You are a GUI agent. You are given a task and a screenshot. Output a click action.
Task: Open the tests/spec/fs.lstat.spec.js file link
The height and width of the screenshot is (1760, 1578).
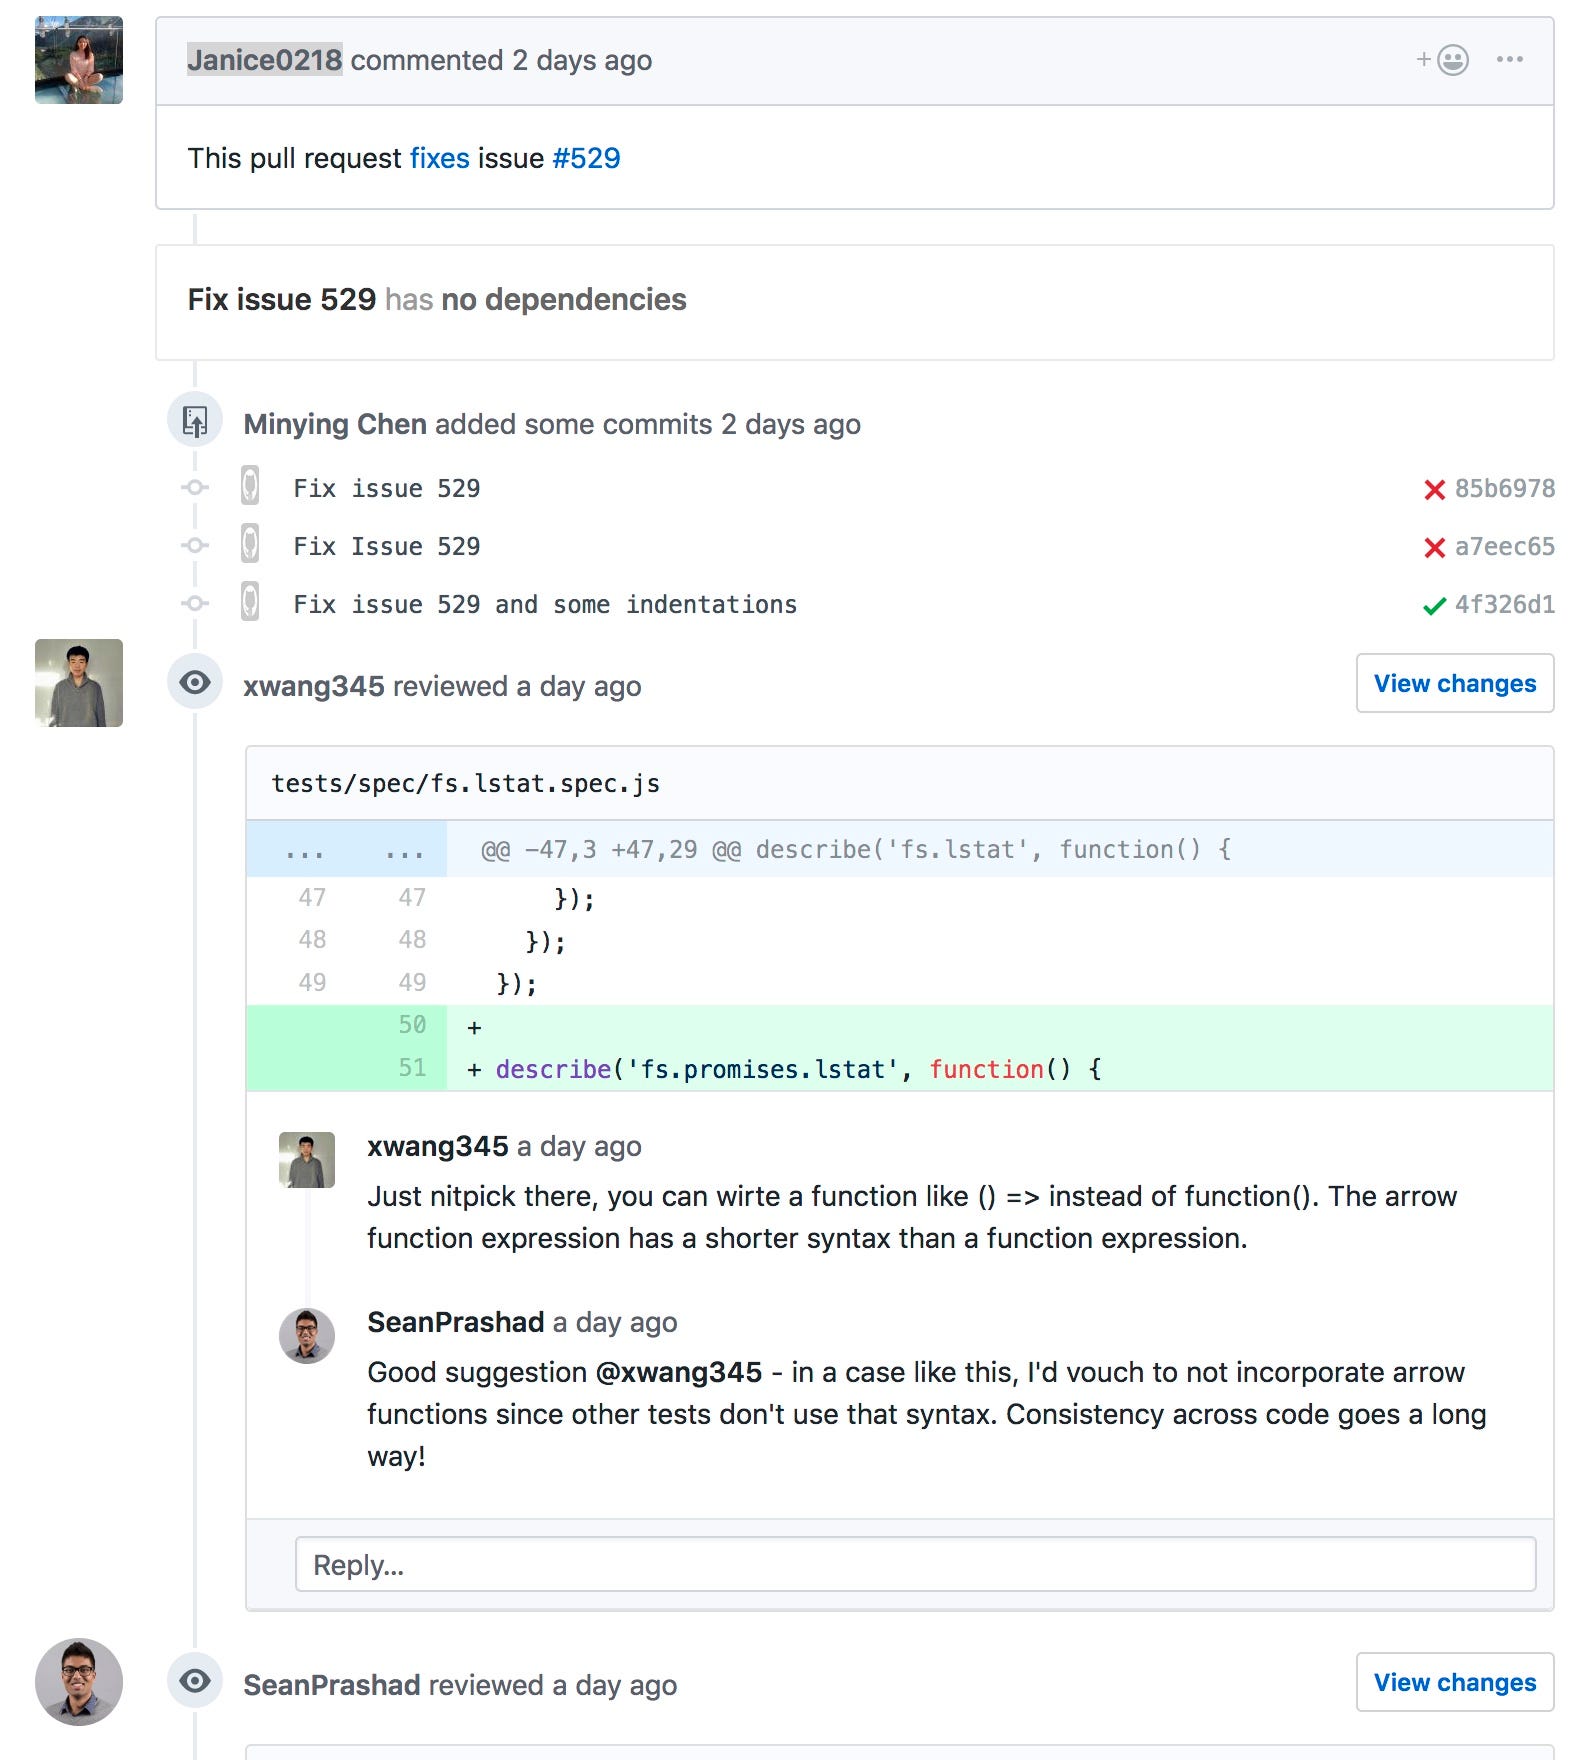[x=465, y=784]
